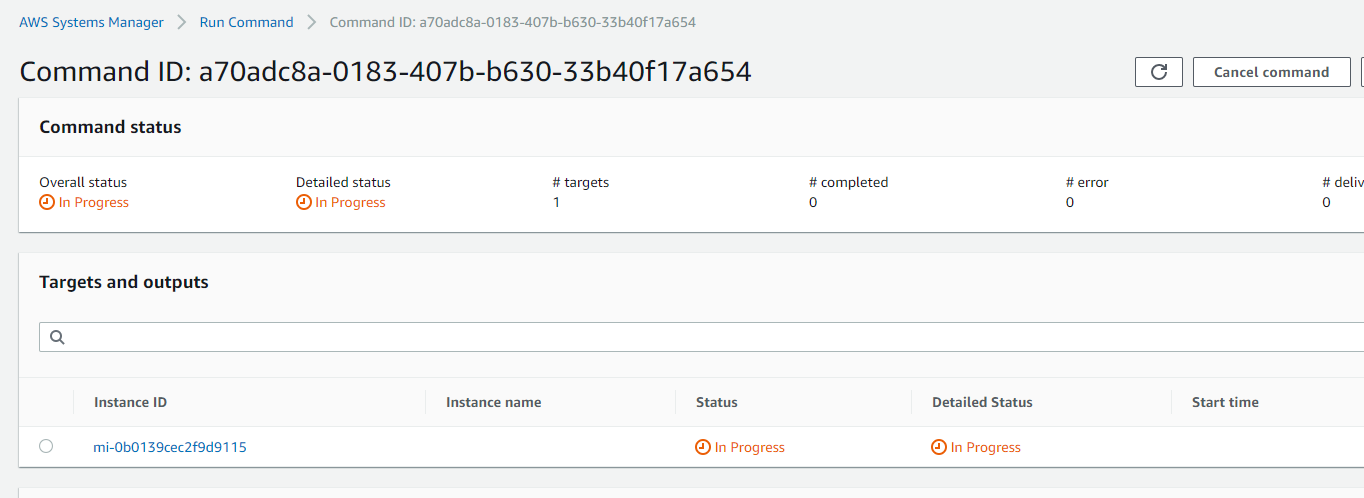Focus the targets search input field
The height and width of the screenshot is (498, 1364).
click(x=700, y=337)
